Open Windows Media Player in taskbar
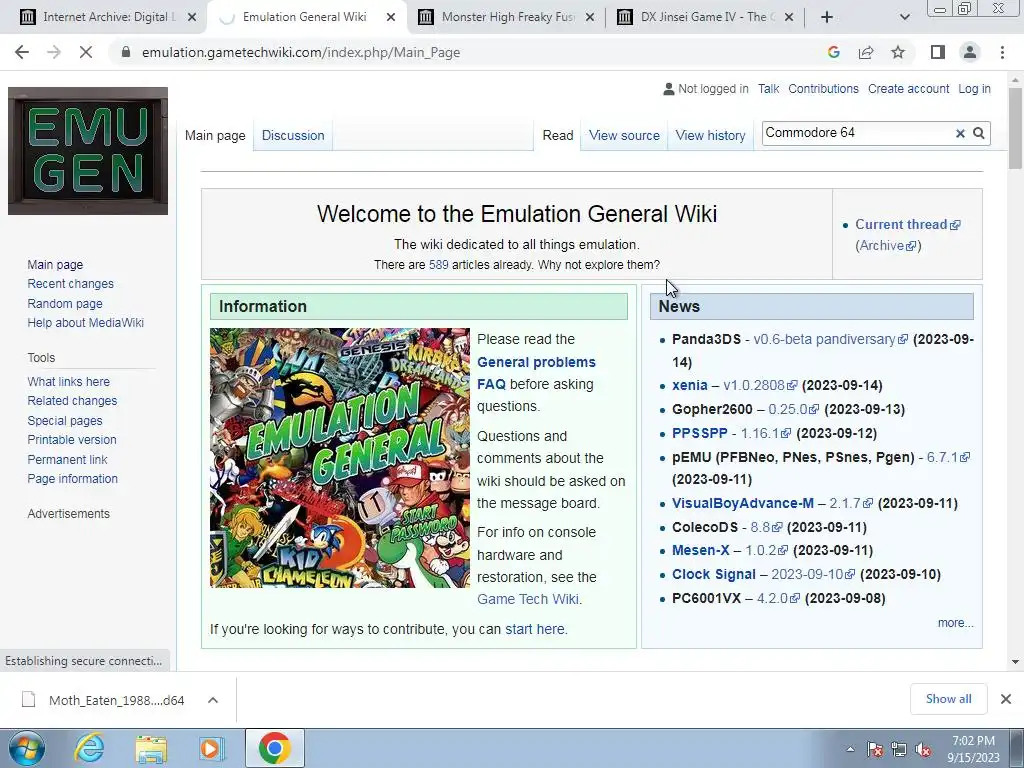Image resolution: width=1024 pixels, height=768 pixels. [x=212, y=748]
